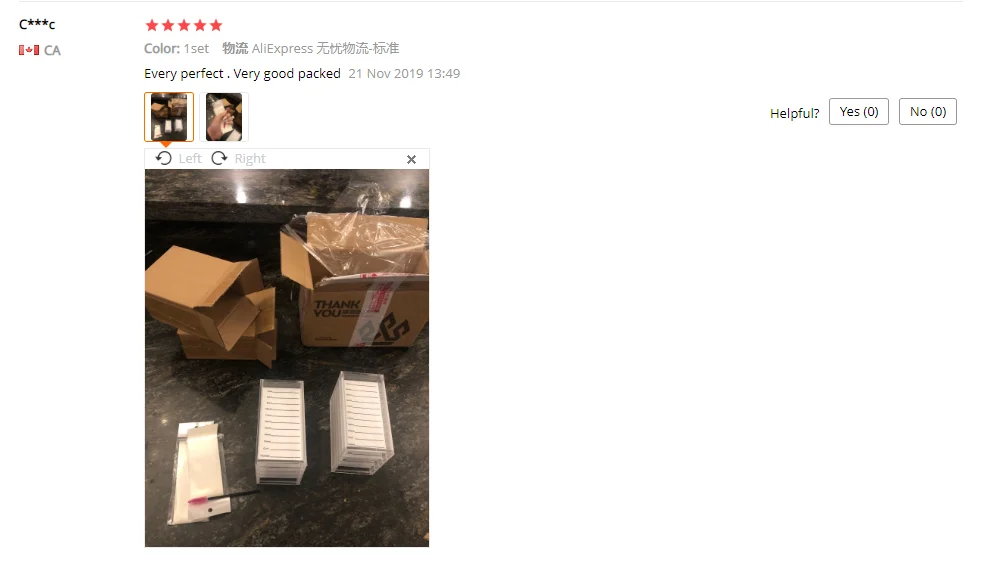Click the reviewer name C***c
Screen dimensions: 983x565
click(x=37, y=24)
